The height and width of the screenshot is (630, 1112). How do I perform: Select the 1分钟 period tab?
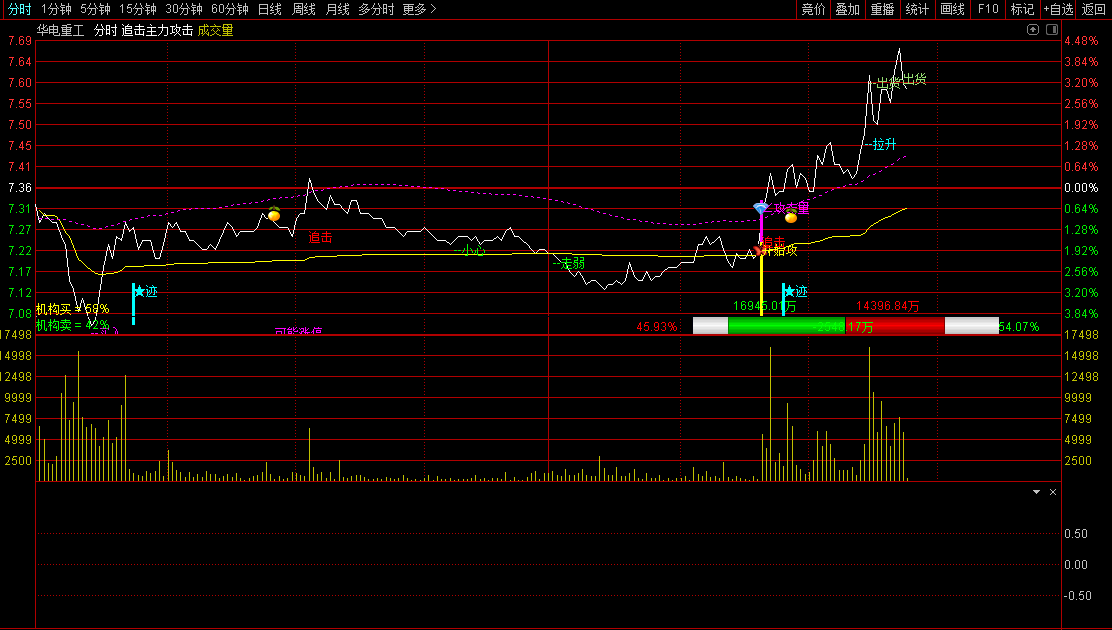56,9
